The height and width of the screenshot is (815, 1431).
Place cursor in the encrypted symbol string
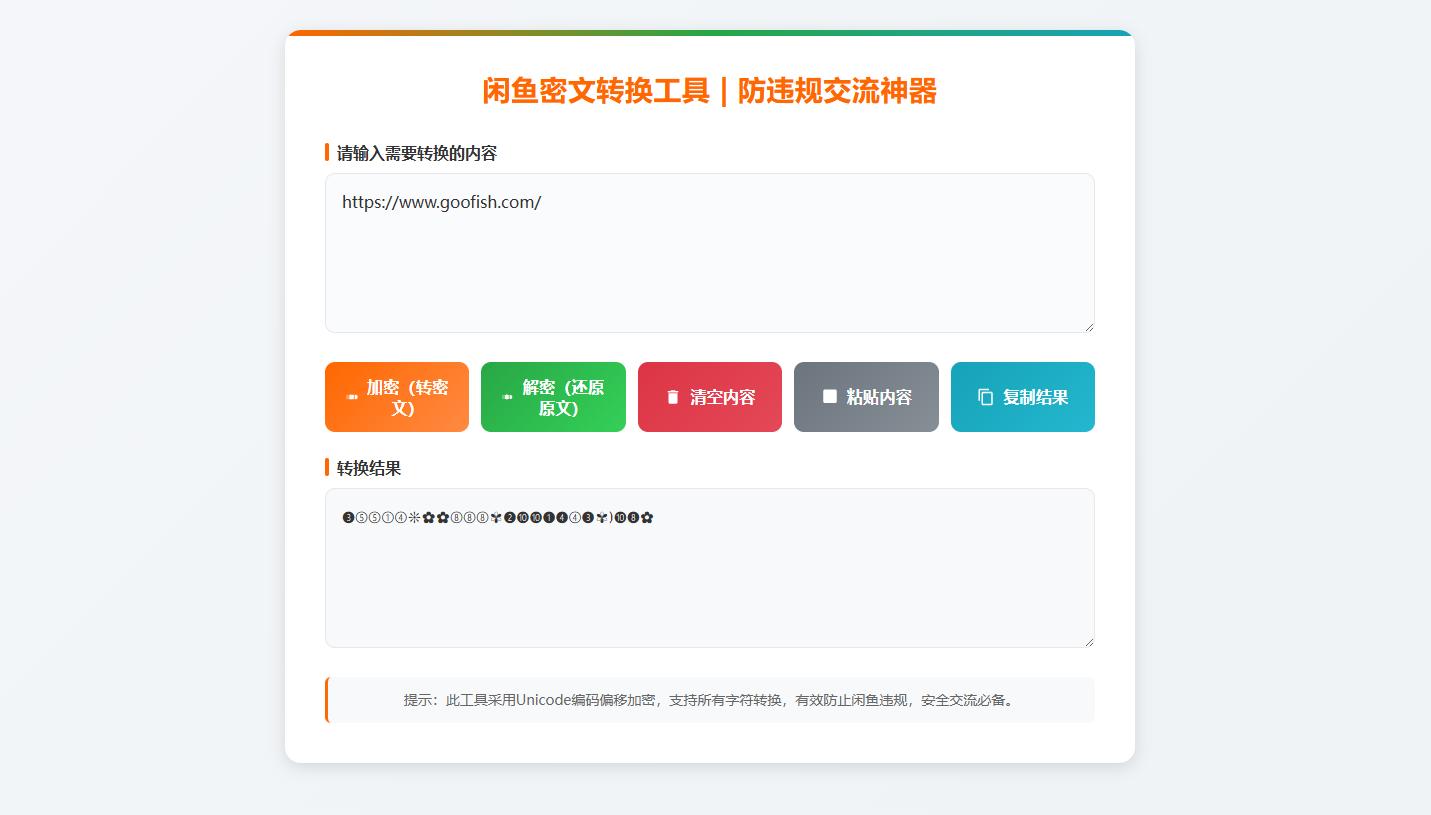(497, 517)
